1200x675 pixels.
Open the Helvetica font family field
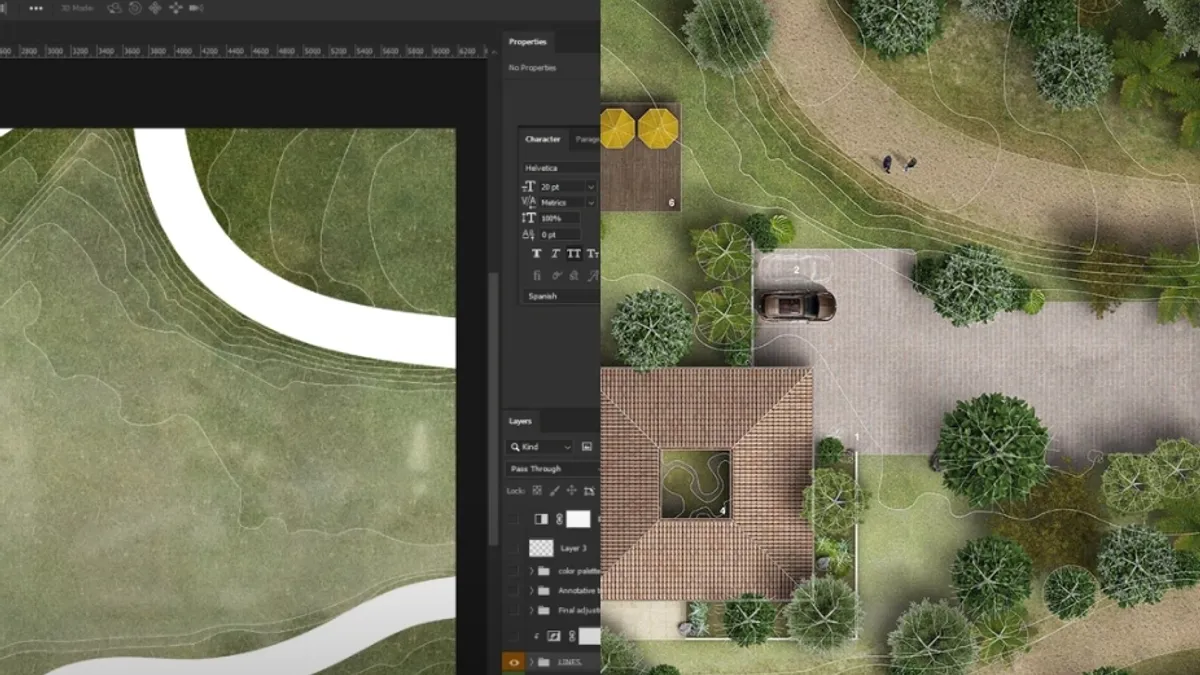(560, 168)
